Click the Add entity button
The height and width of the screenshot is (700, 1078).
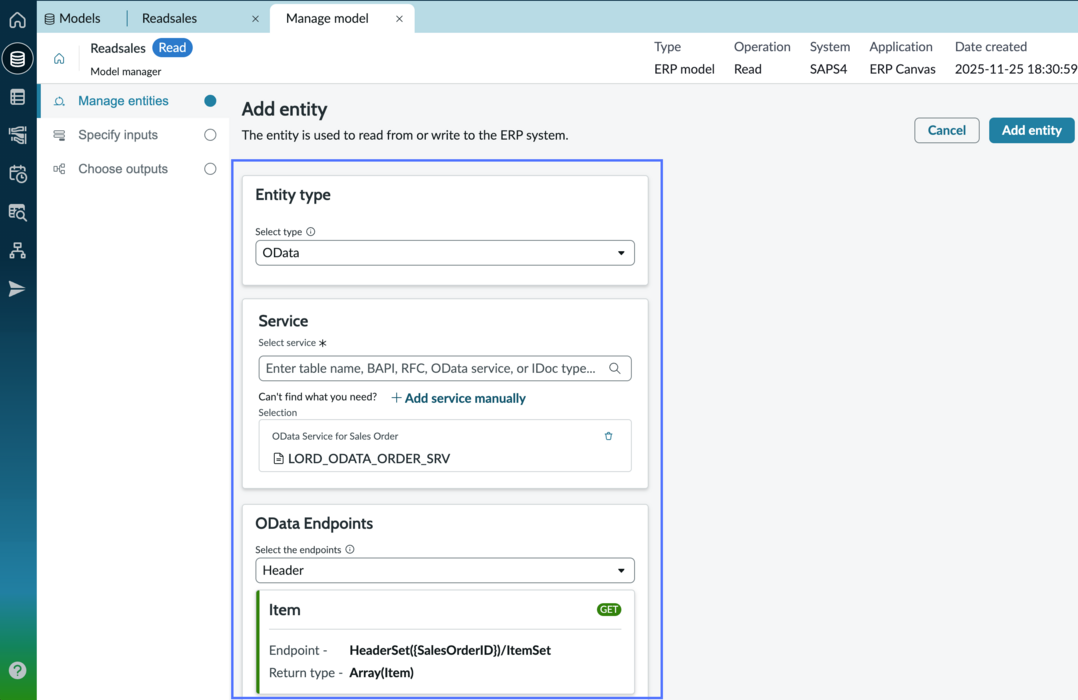click(x=1031, y=131)
